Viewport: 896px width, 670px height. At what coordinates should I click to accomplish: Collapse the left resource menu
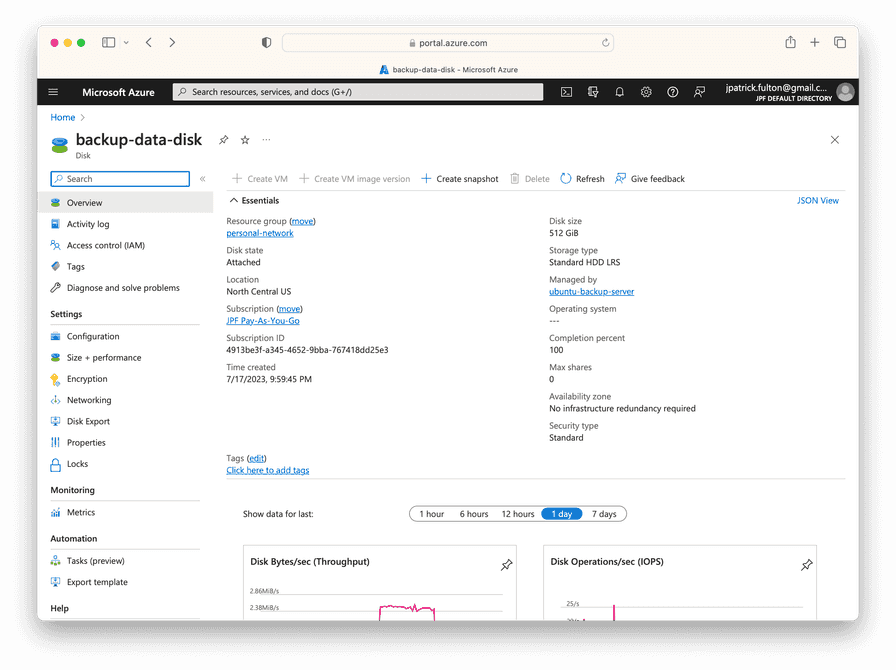[x=203, y=179]
